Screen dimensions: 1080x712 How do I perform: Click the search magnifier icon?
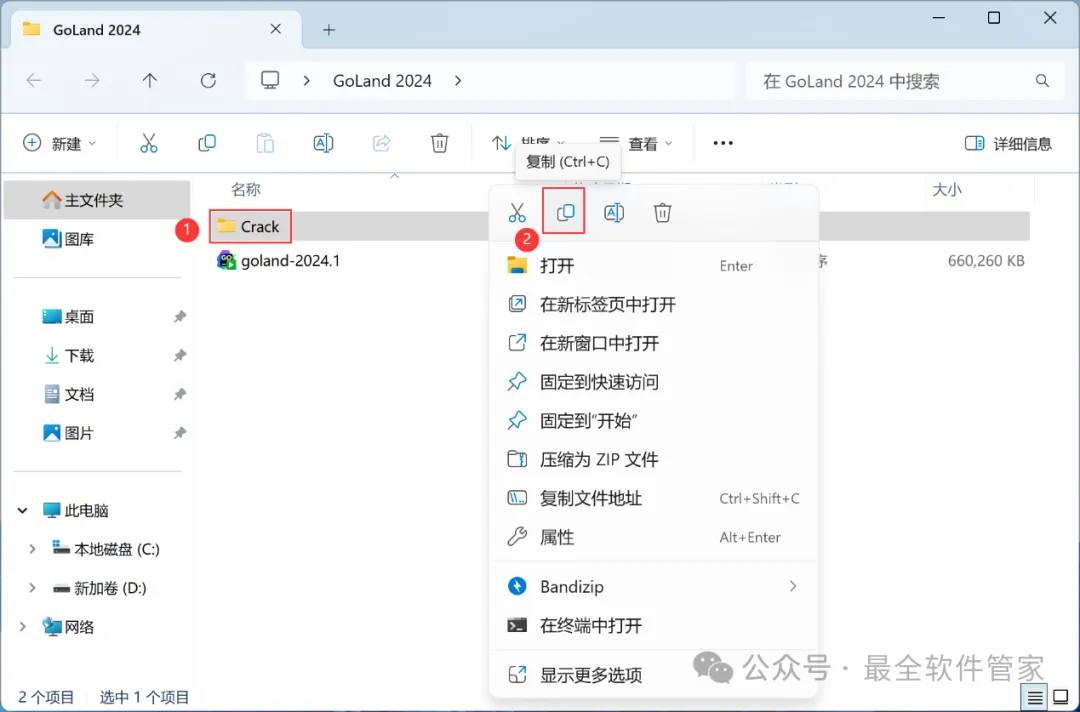pyautogui.click(x=1042, y=81)
